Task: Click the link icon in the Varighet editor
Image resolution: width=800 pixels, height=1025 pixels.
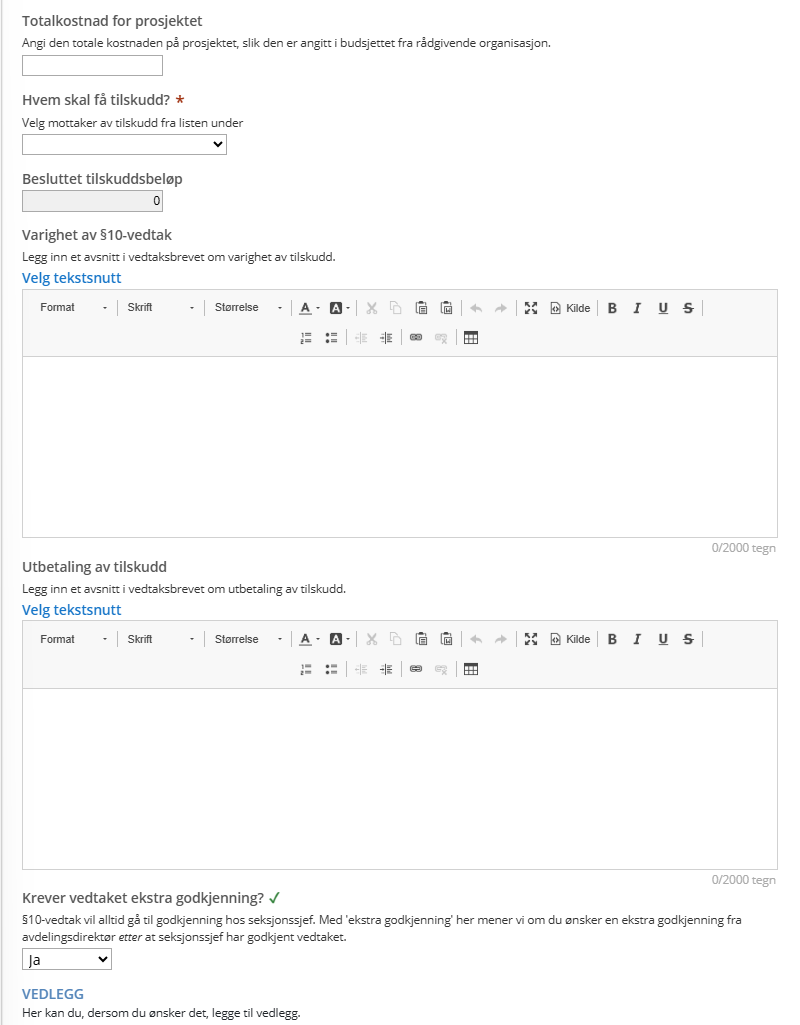Action: 416,338
